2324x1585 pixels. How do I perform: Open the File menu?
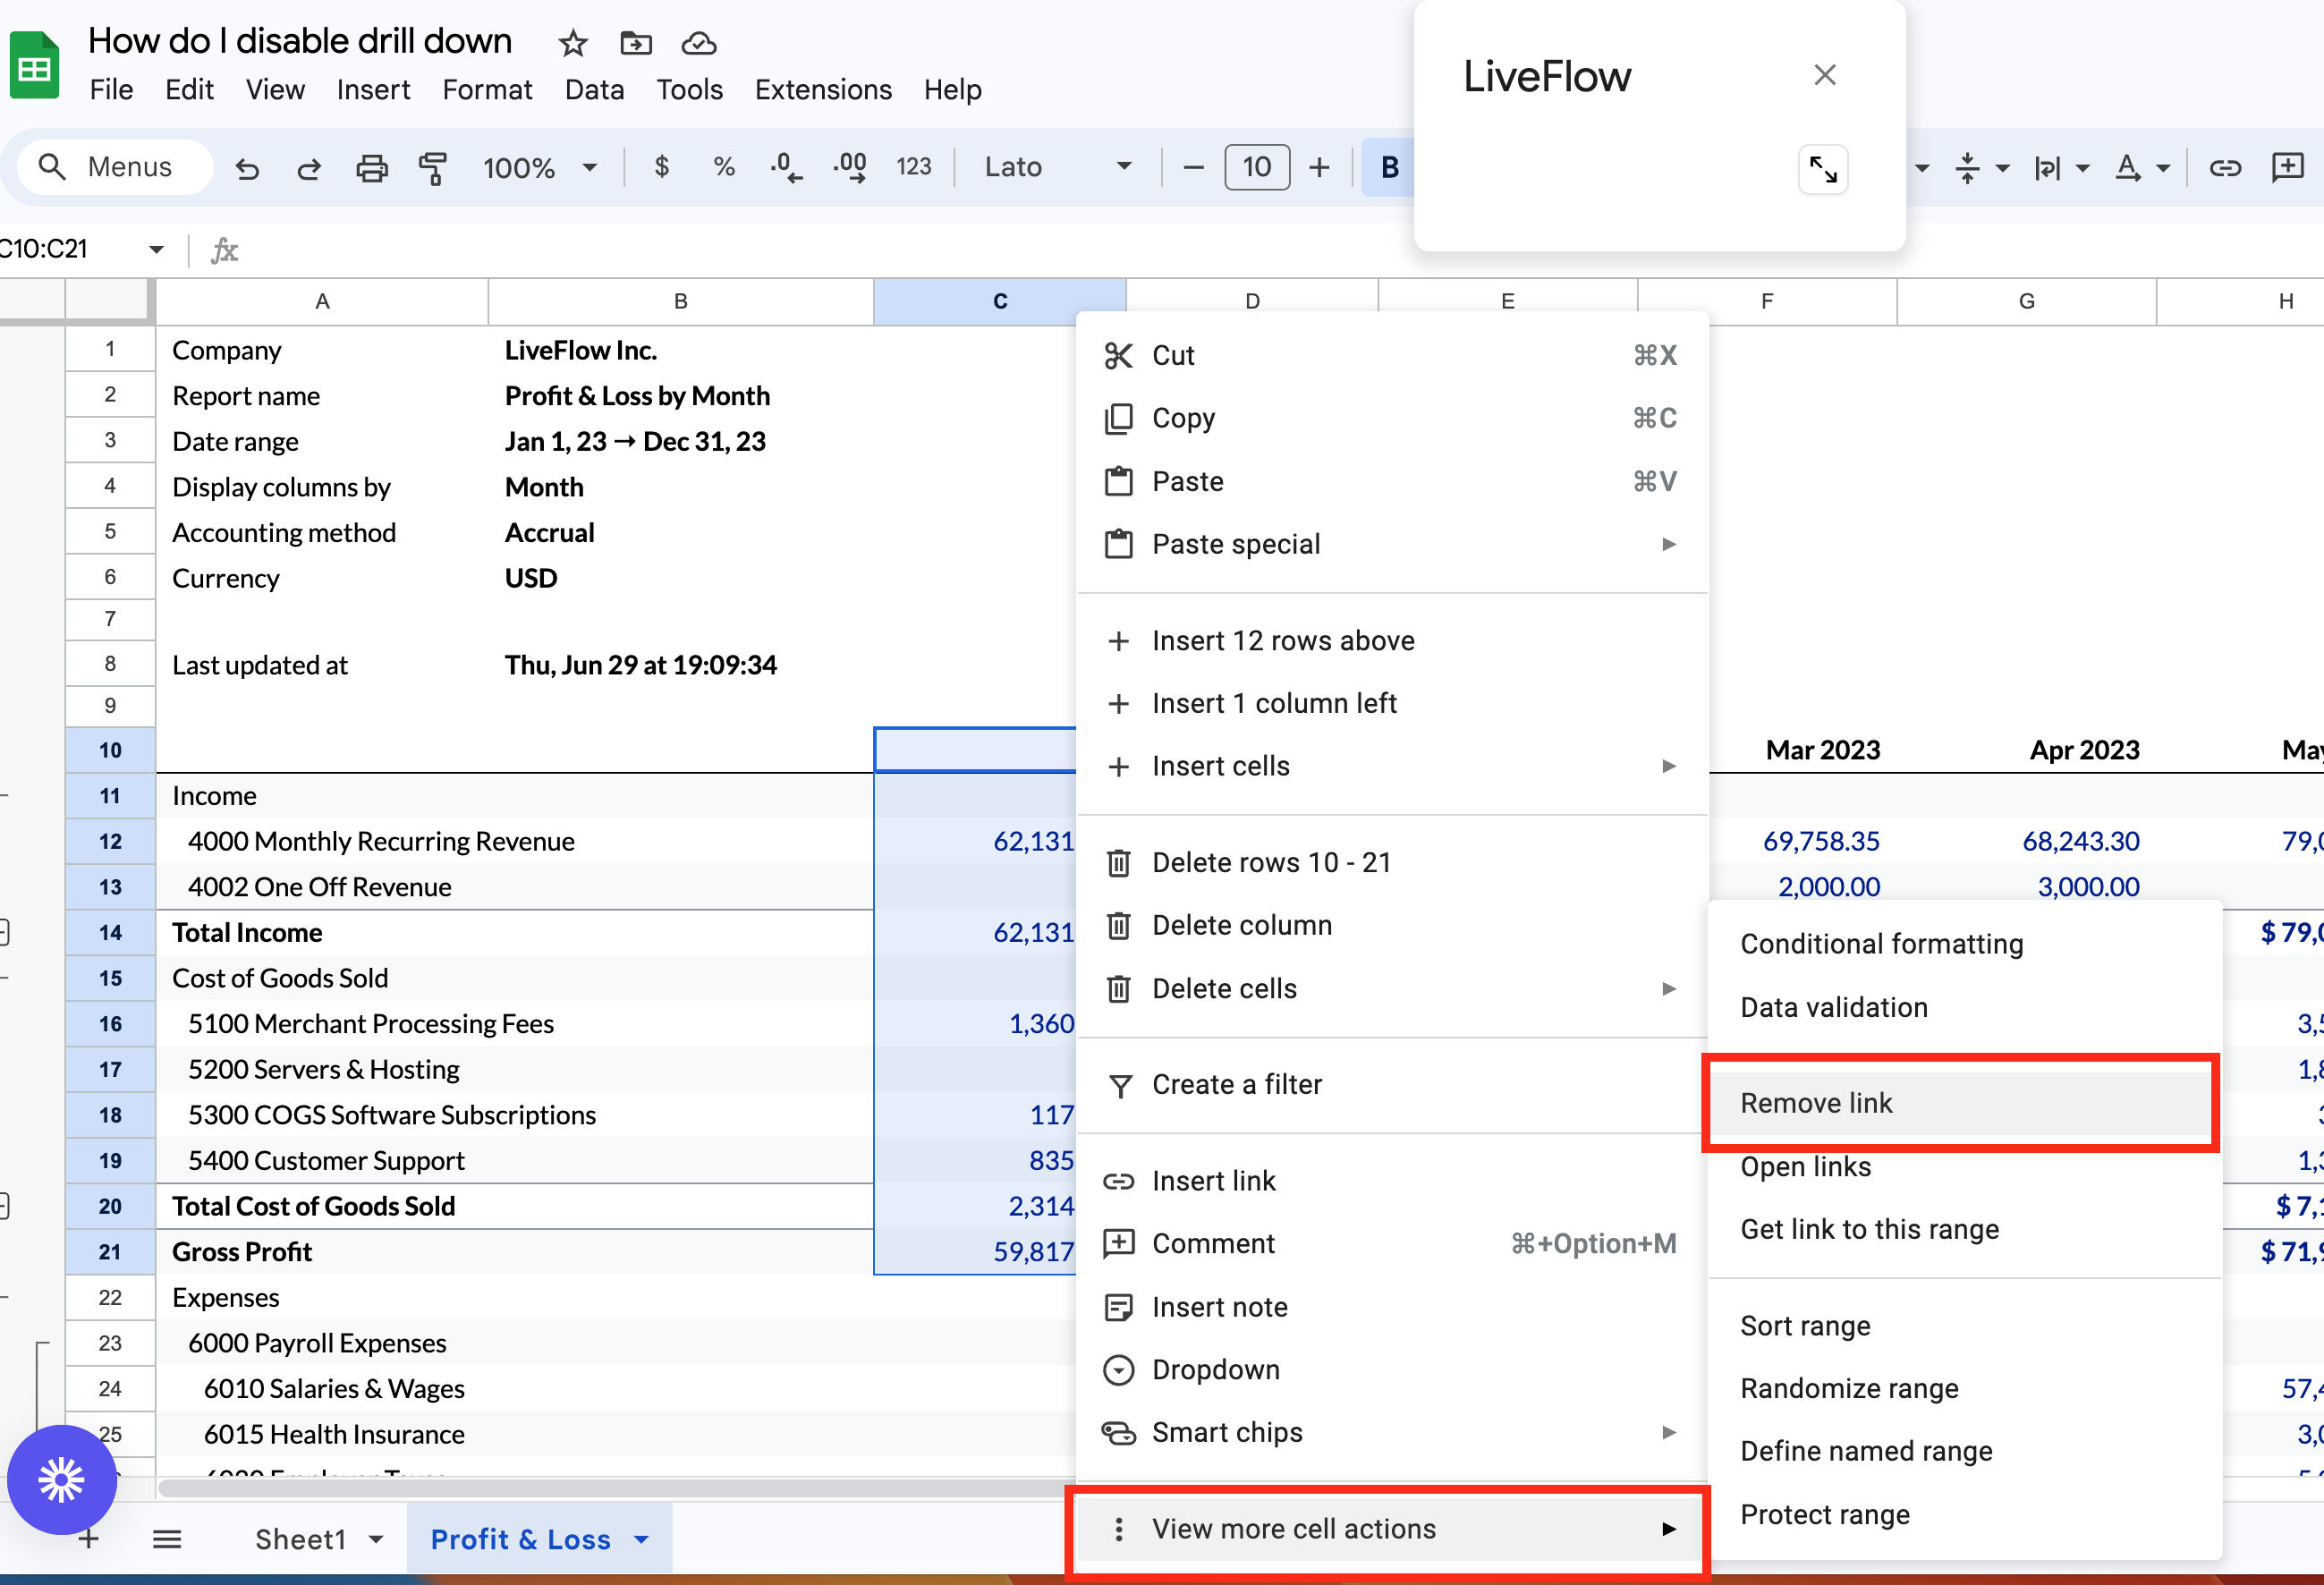point(111,90)
